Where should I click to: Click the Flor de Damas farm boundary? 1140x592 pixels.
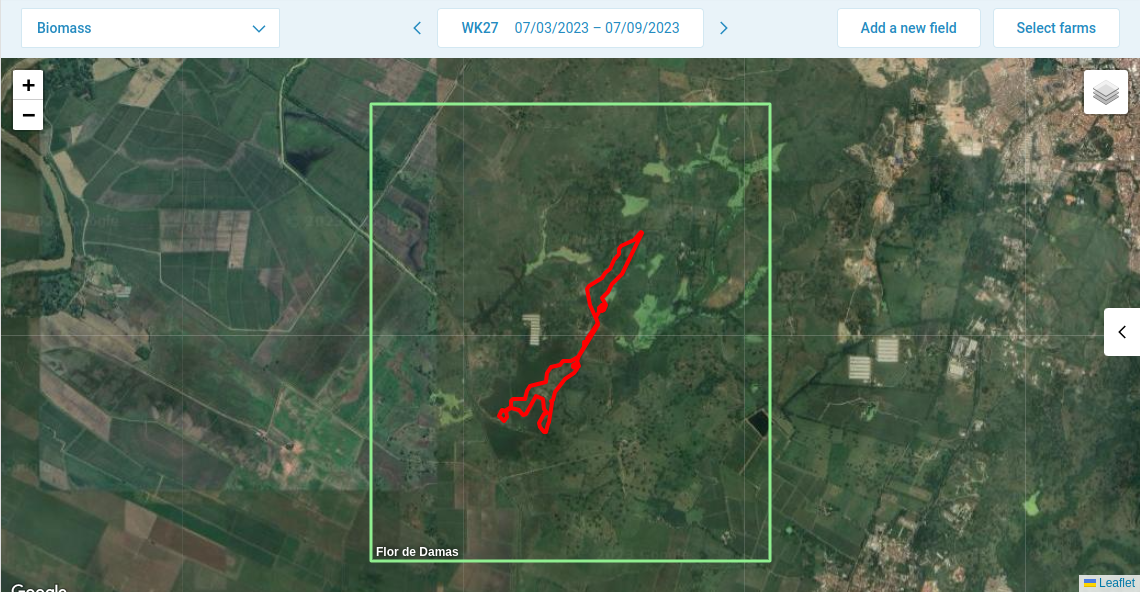tap(570, 103)
